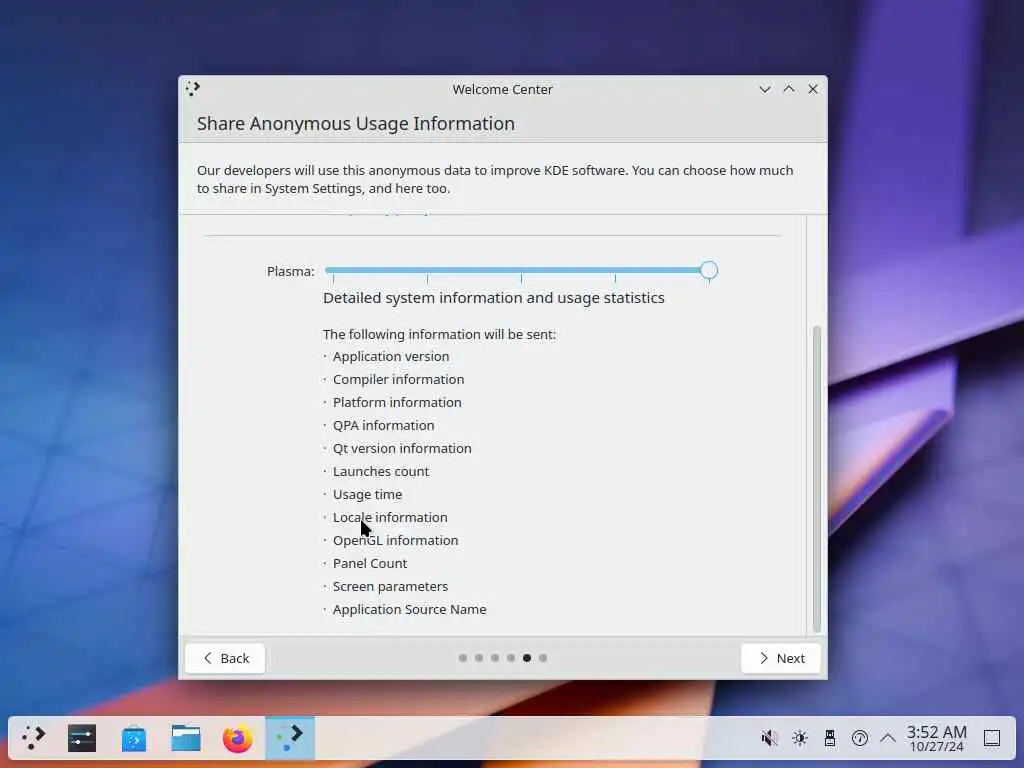
Task: Click 'Locale information' list entry
Action: coord(391,517)
